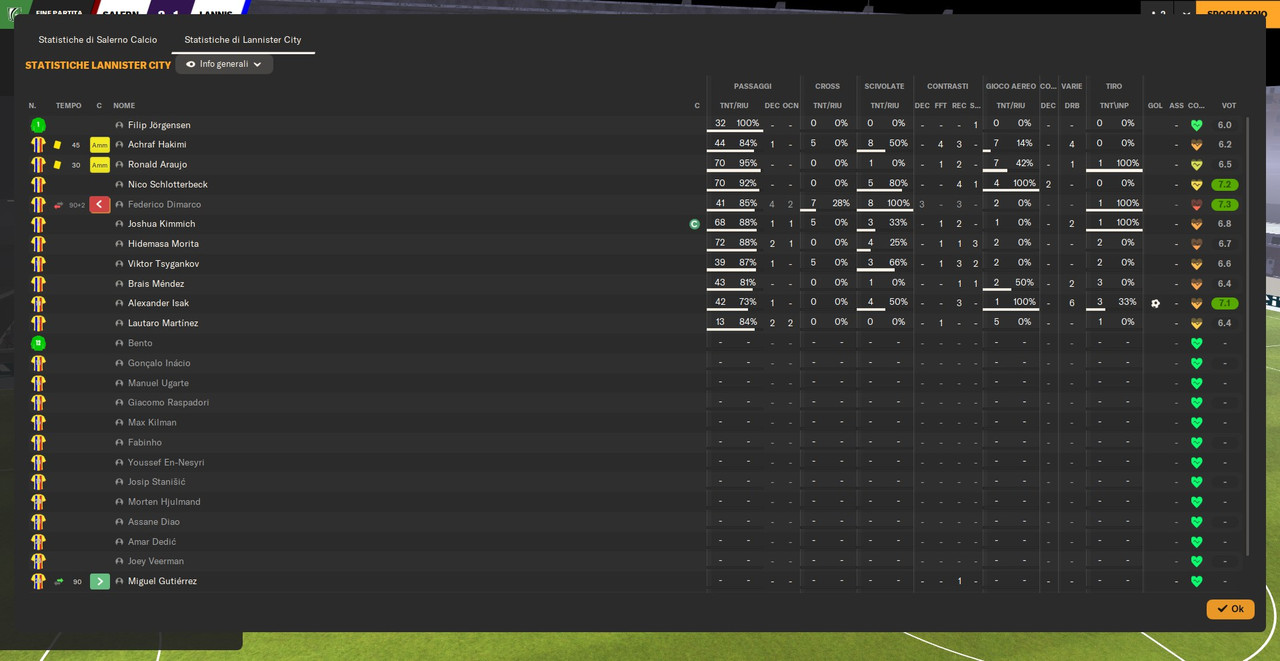Click Achraf Hakimi's yellow card icon
The height and width of the screenshot is (661, 1280).
(57, 145)
